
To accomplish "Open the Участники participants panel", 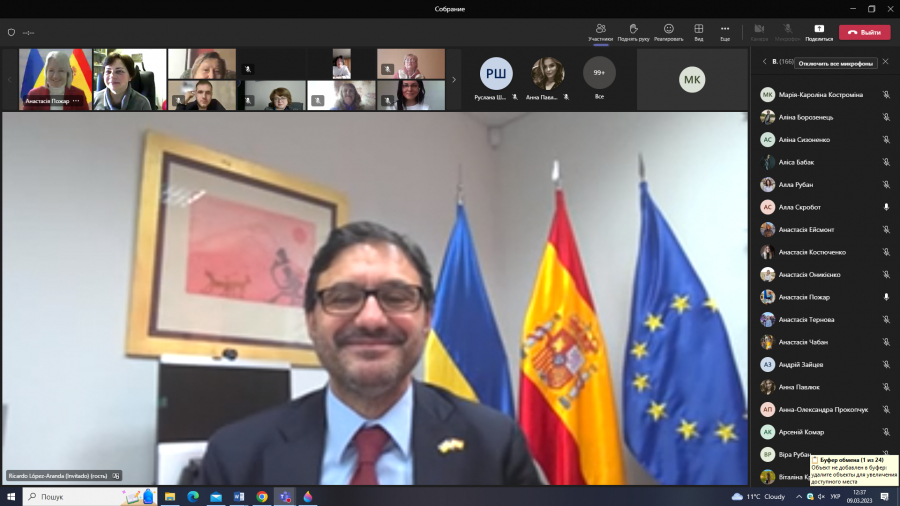I will click(x=600, y=32).
